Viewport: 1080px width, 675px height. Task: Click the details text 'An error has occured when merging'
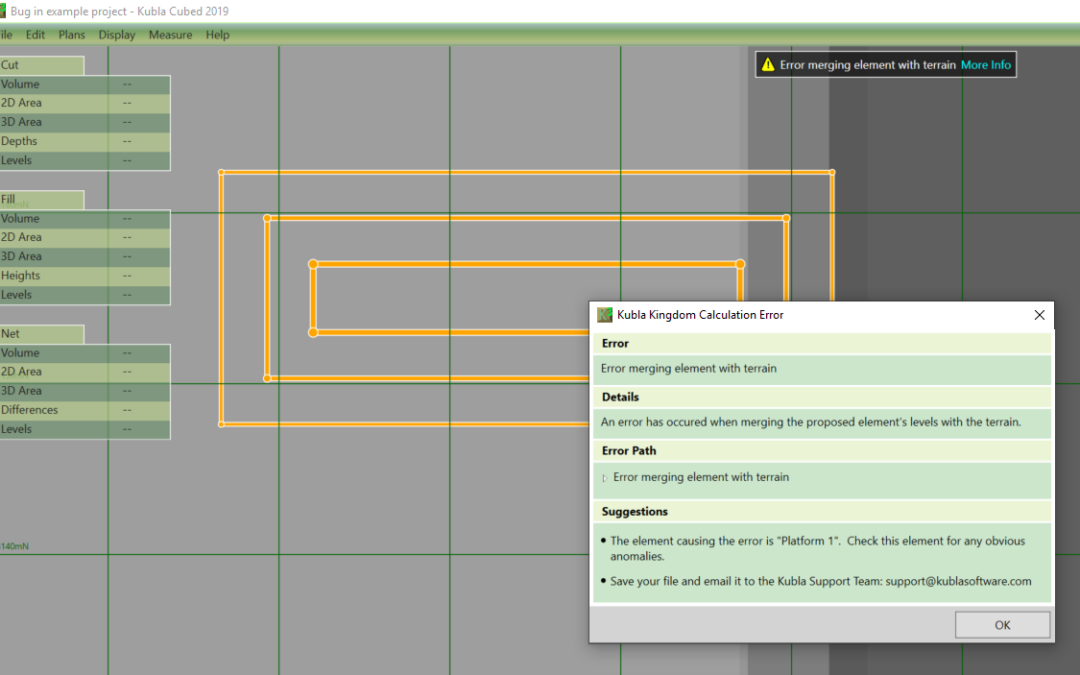pos(811,422)
